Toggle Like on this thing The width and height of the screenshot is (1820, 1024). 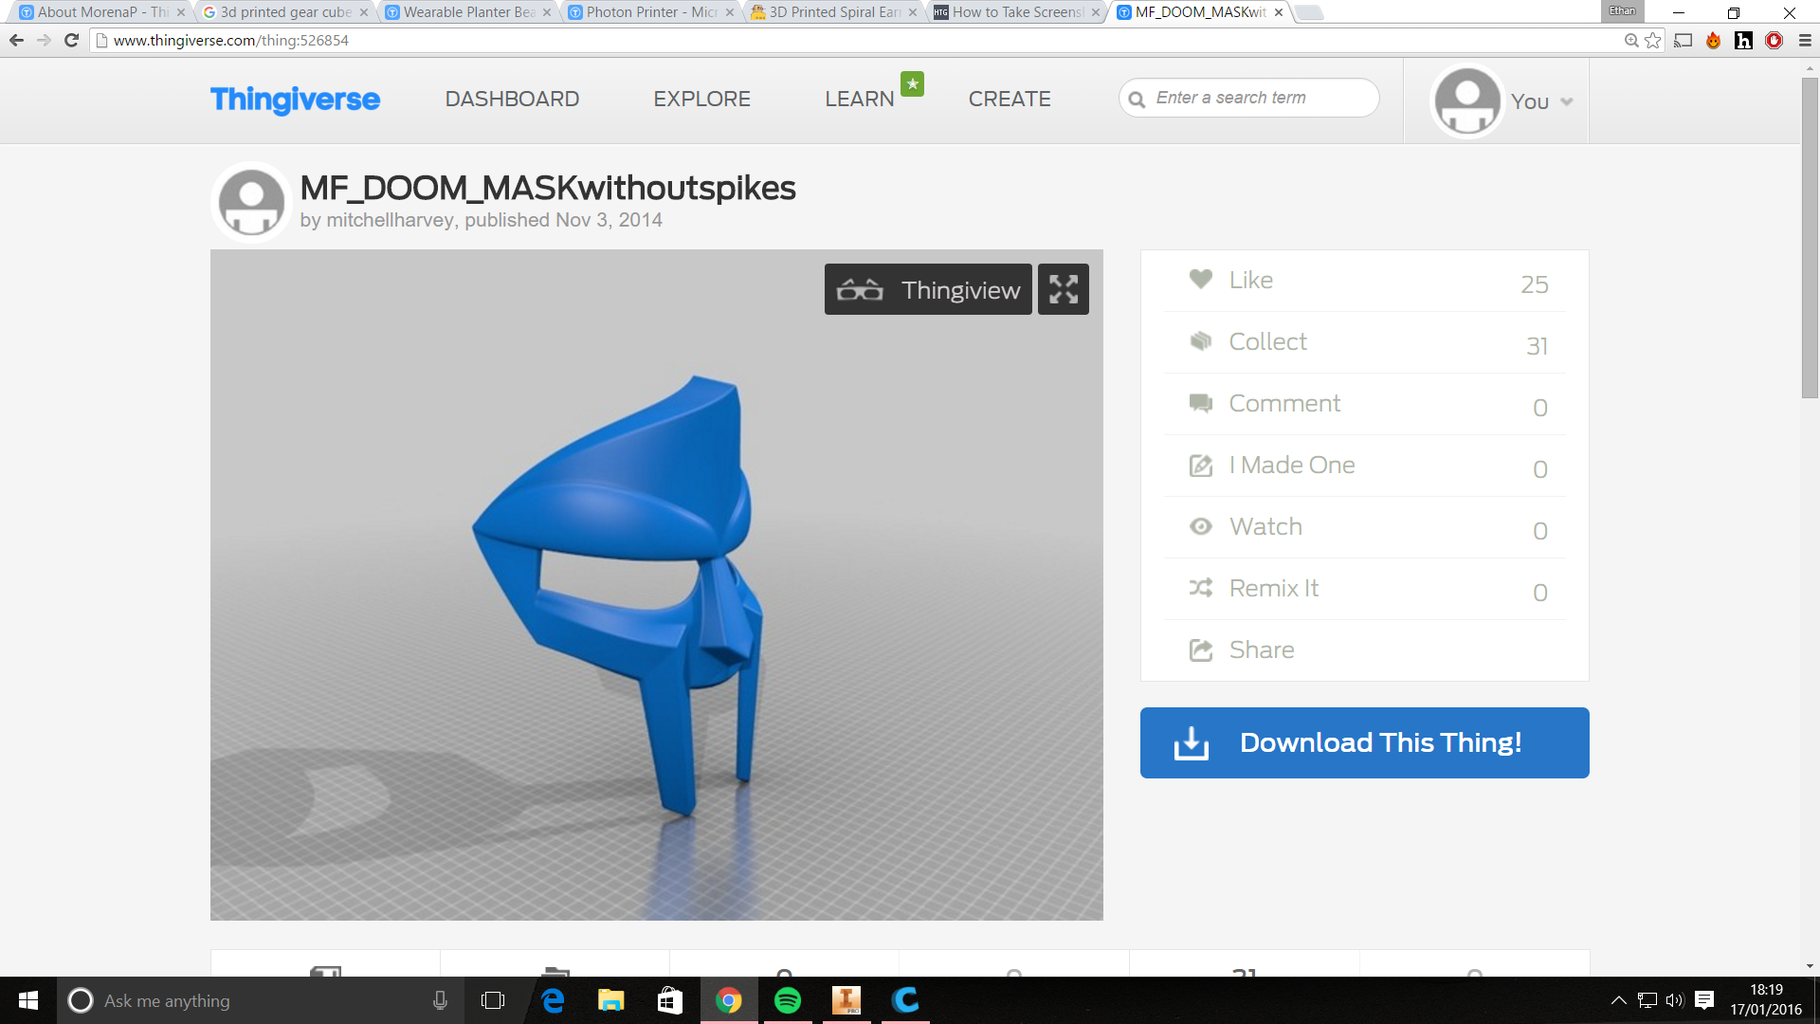coord(1200,280)
